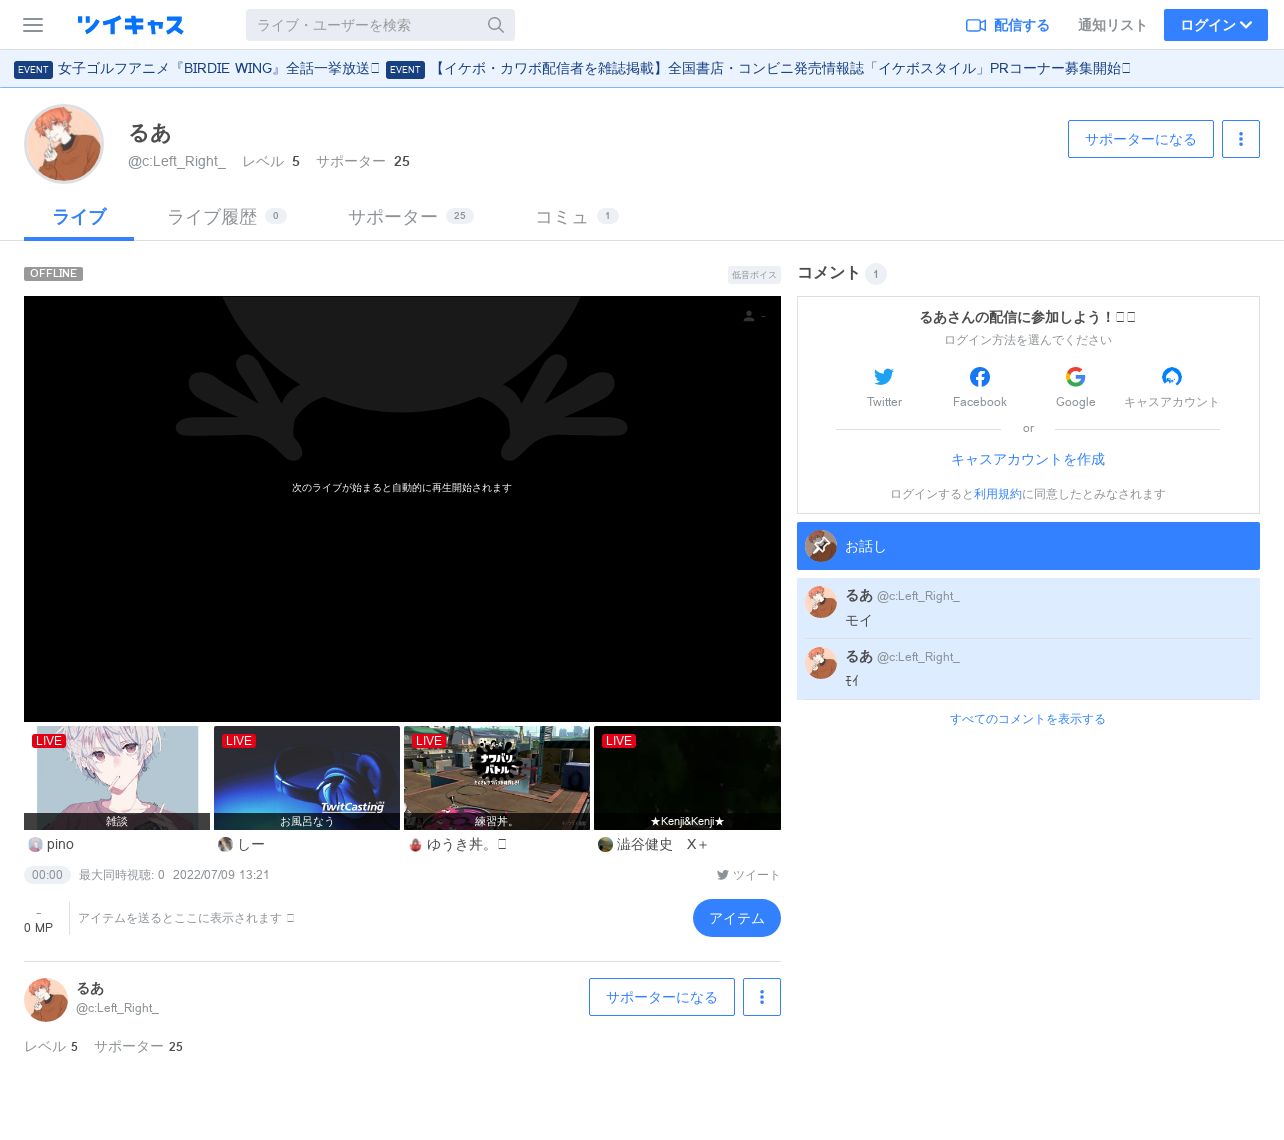Click the first EVENT badge
Viewport: 1284px width, 1140px height.
point(33,70)
